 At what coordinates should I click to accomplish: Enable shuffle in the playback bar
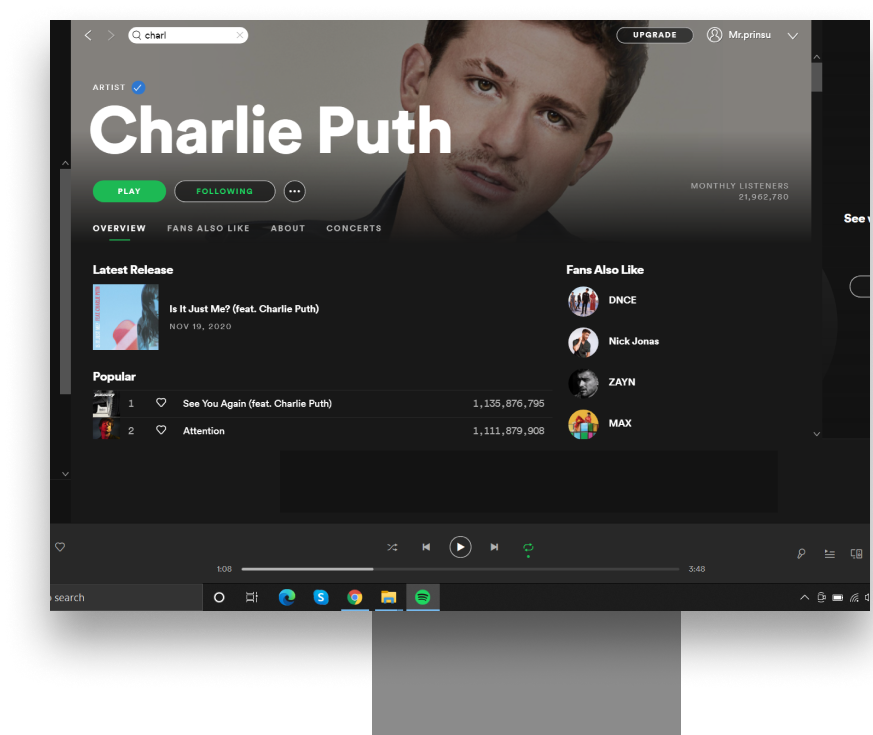click(392, 547)
